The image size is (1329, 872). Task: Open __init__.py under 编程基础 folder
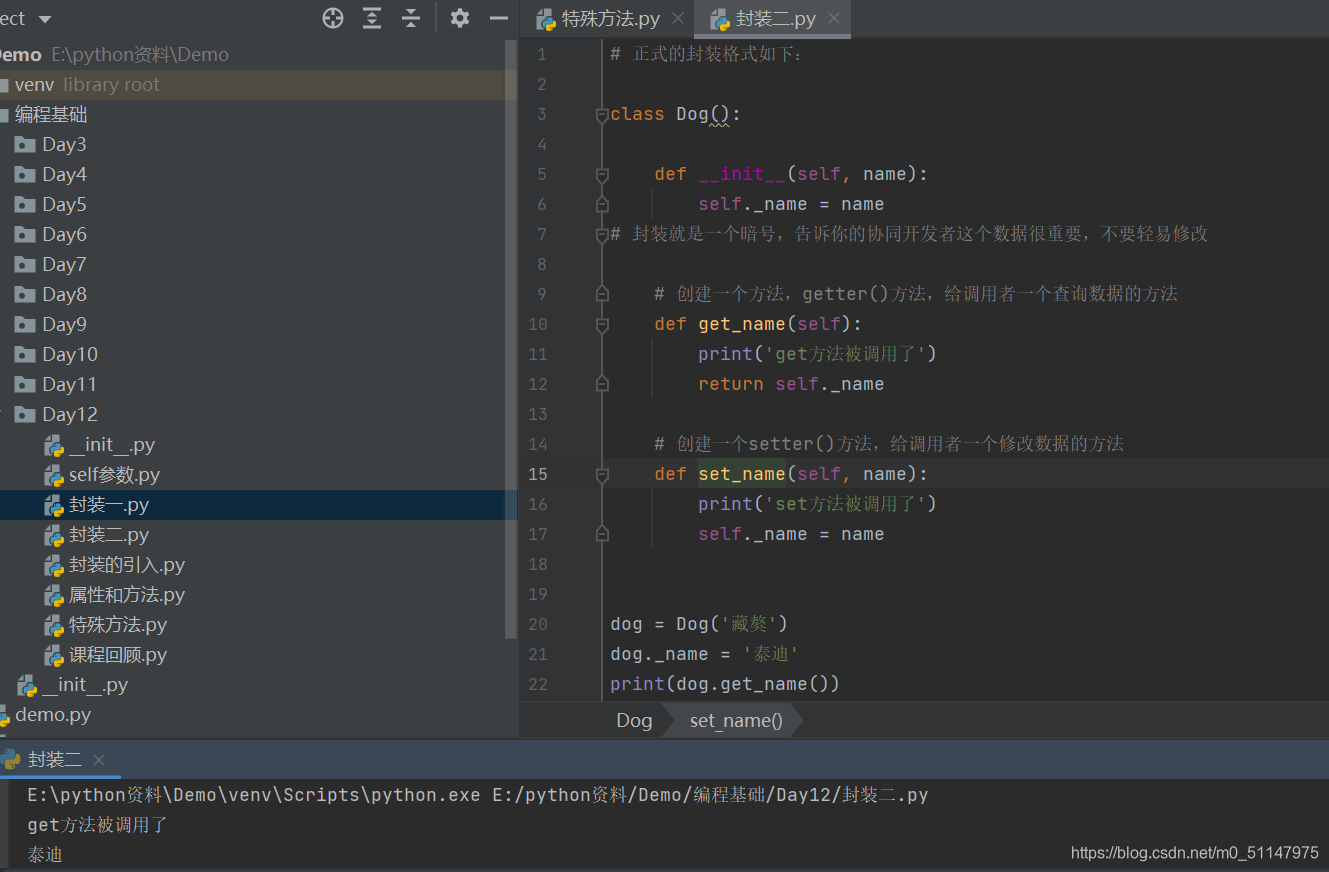pyautogui.click(x=85, y=685)
